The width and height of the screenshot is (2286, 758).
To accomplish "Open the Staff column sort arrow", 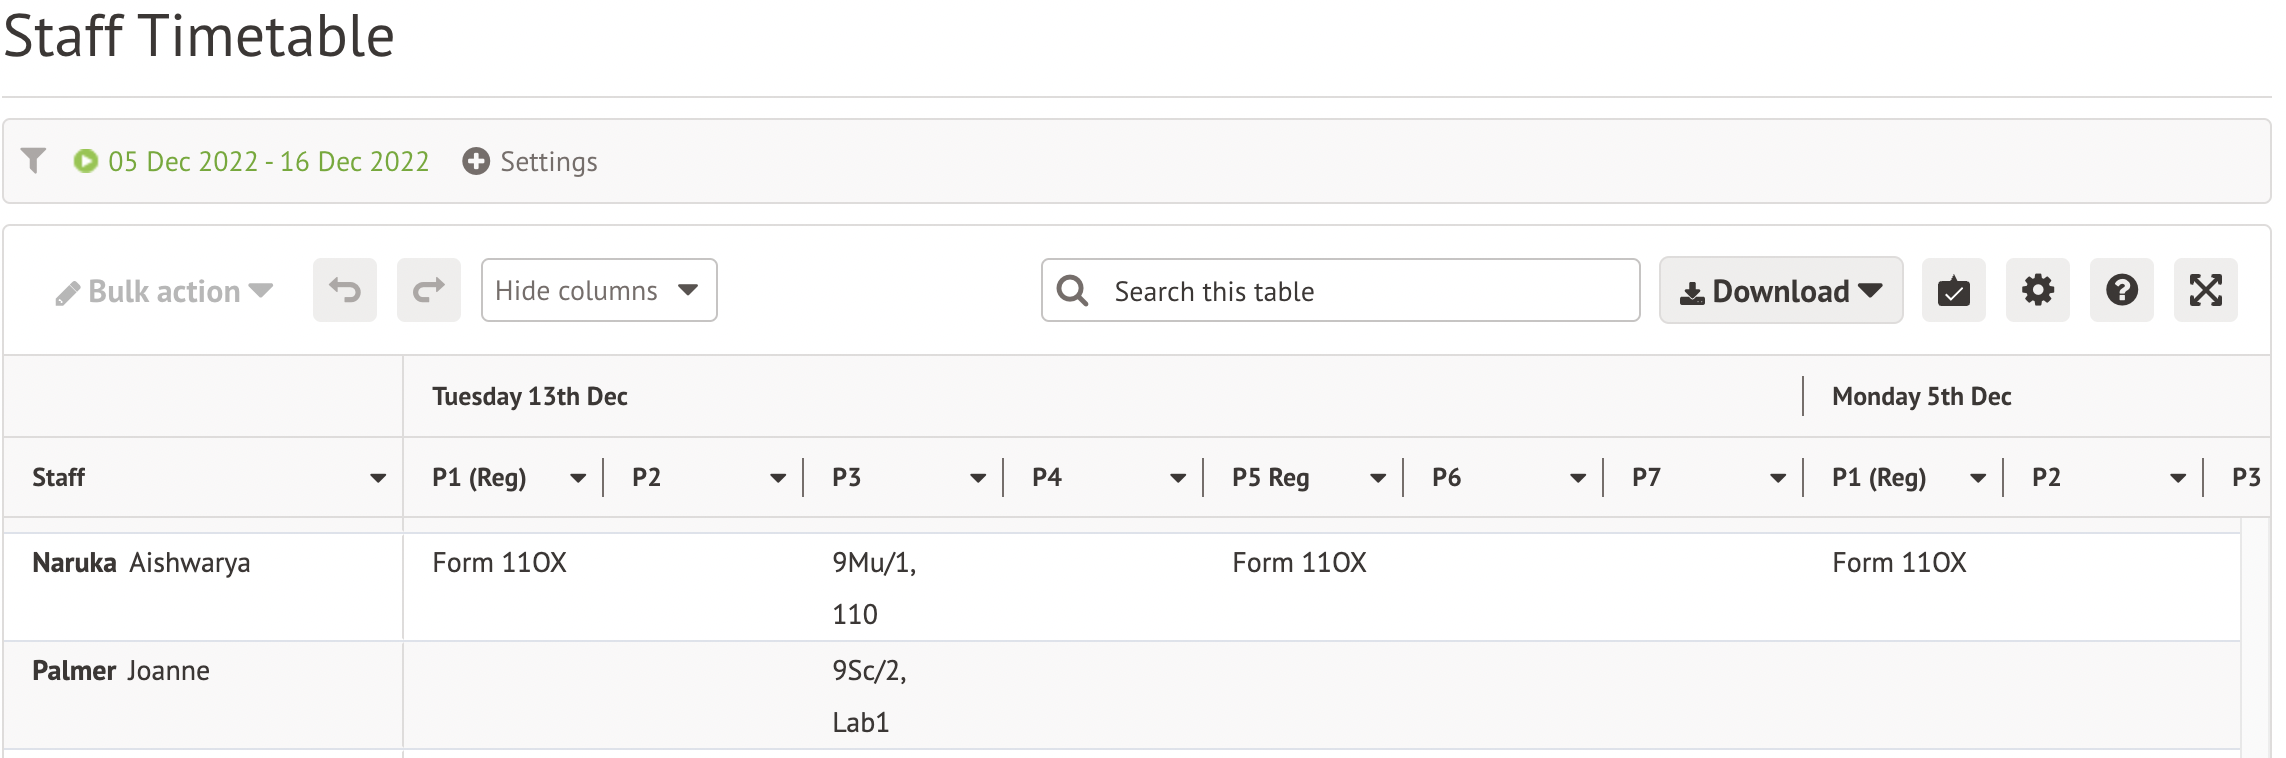I will tap(378, 478).
